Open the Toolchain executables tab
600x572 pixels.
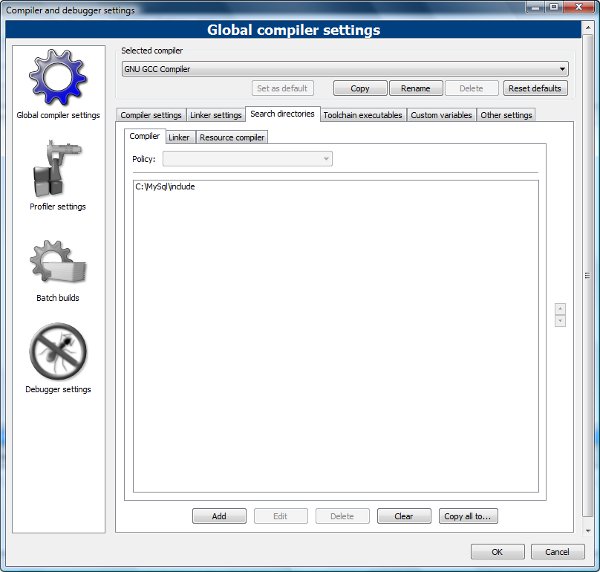(363, 115)
